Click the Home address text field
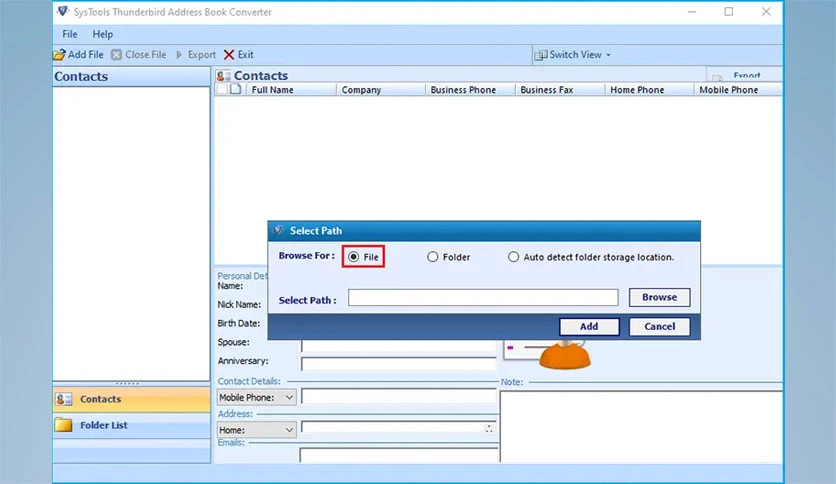 click(393, 428)
